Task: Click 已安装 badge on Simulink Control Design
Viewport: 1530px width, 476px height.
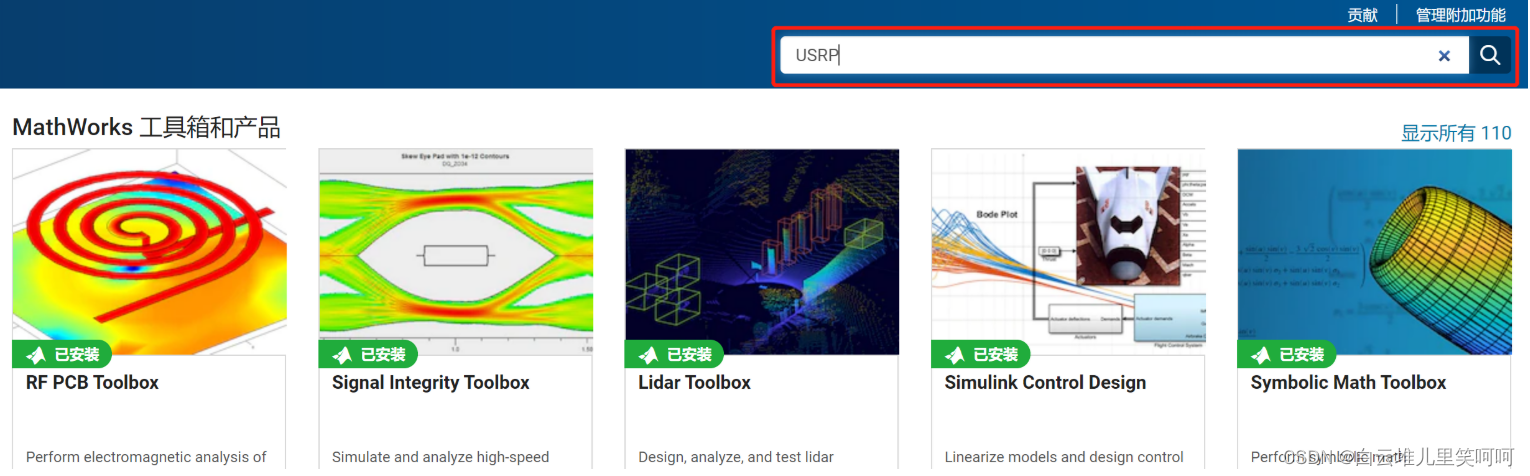Action: (980, 354)
